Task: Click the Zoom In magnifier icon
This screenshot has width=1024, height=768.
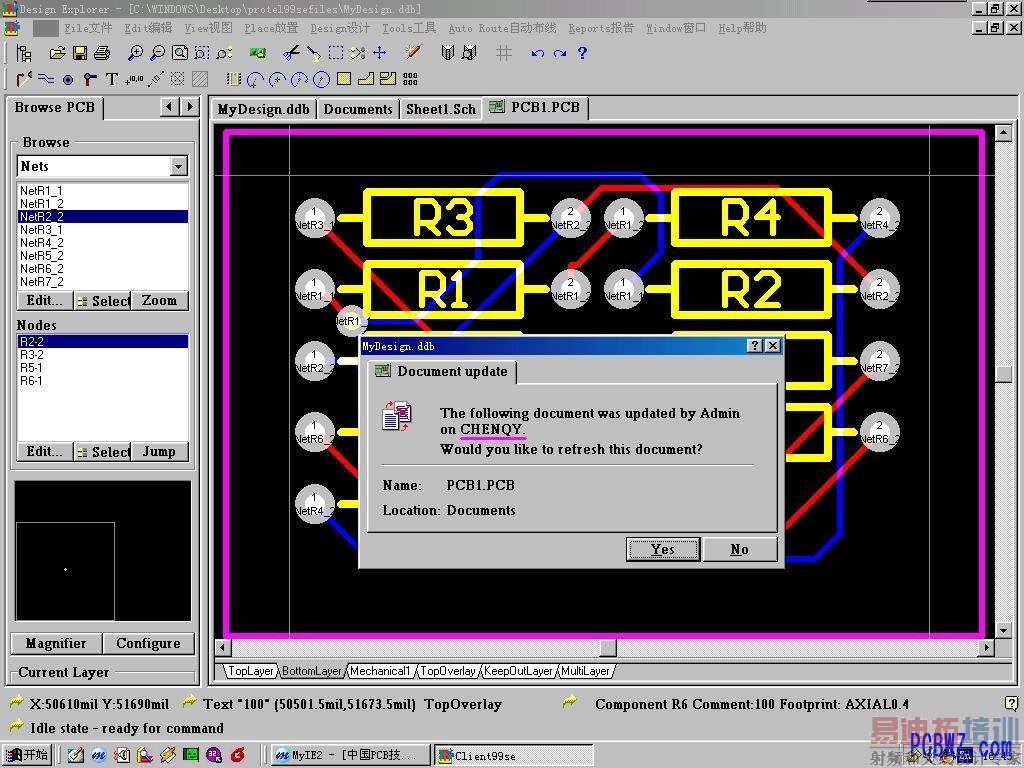Action: pos(135,53)
